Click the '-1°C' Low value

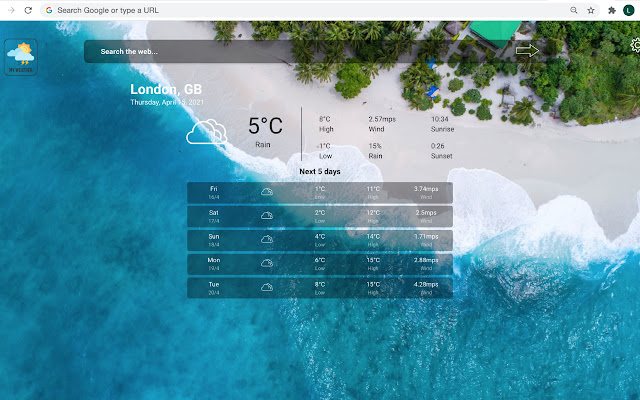click(324, 146)
